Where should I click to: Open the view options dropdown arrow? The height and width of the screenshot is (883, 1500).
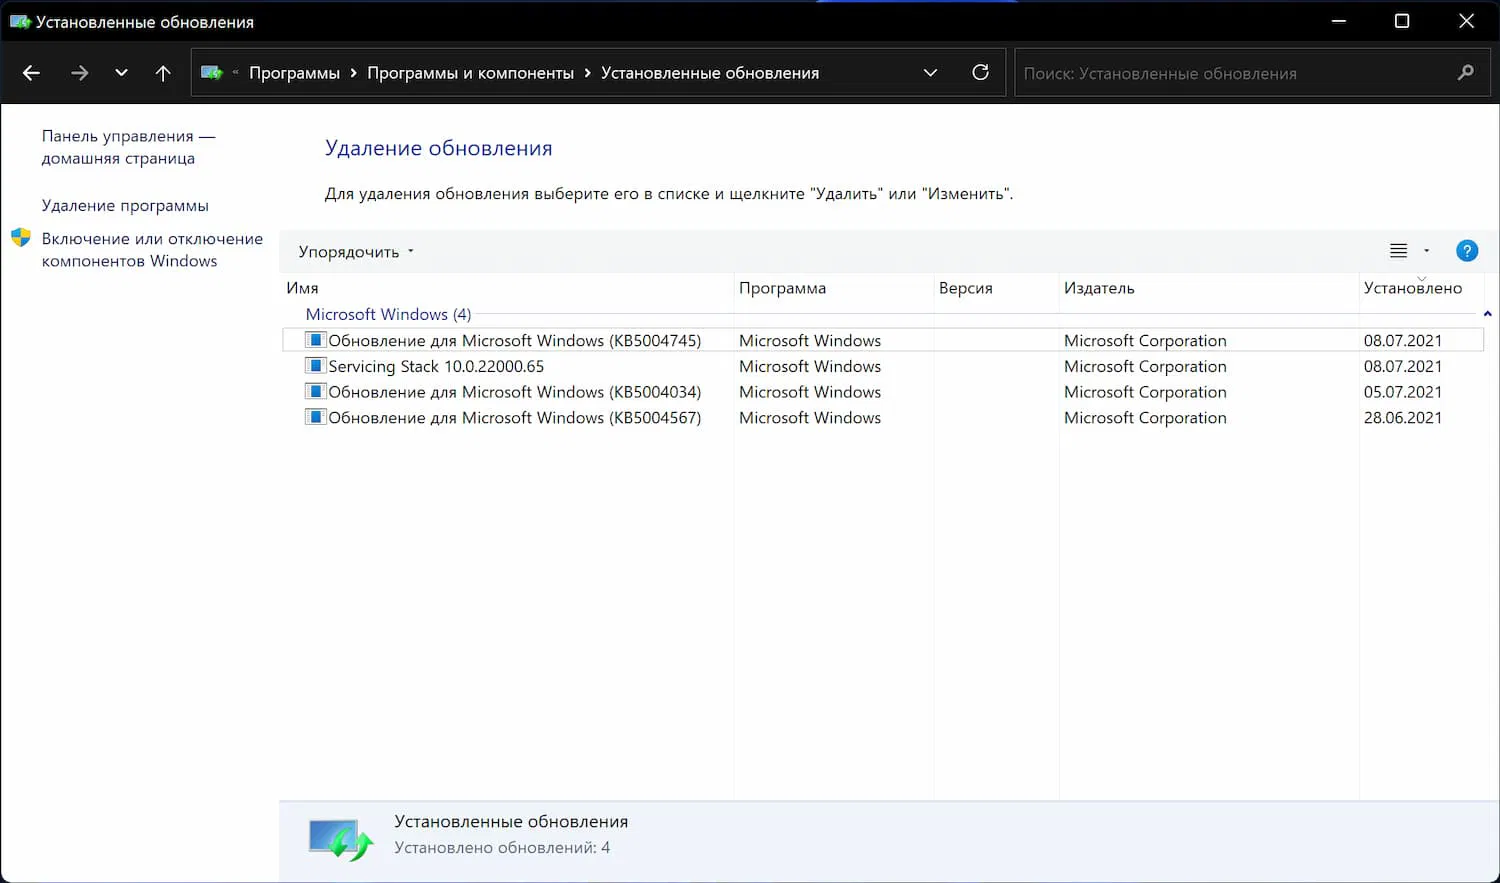1426,251
